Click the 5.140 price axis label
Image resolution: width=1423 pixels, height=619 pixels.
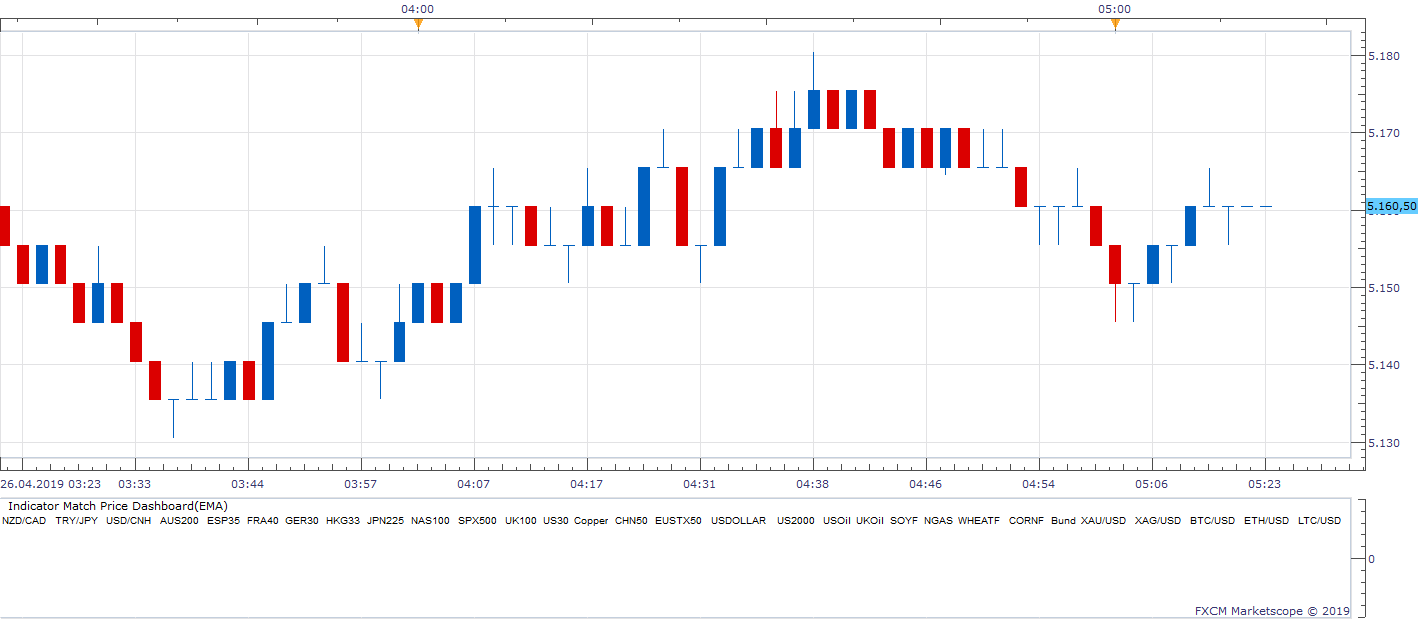coord(1383,365)
